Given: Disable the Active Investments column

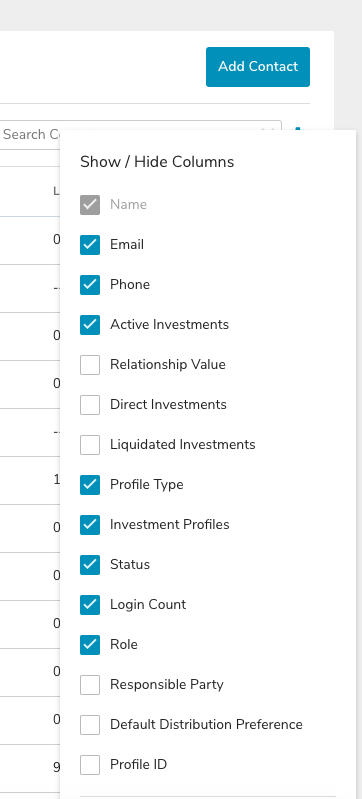Looking at the screenshot, I should tap(90, 325).
